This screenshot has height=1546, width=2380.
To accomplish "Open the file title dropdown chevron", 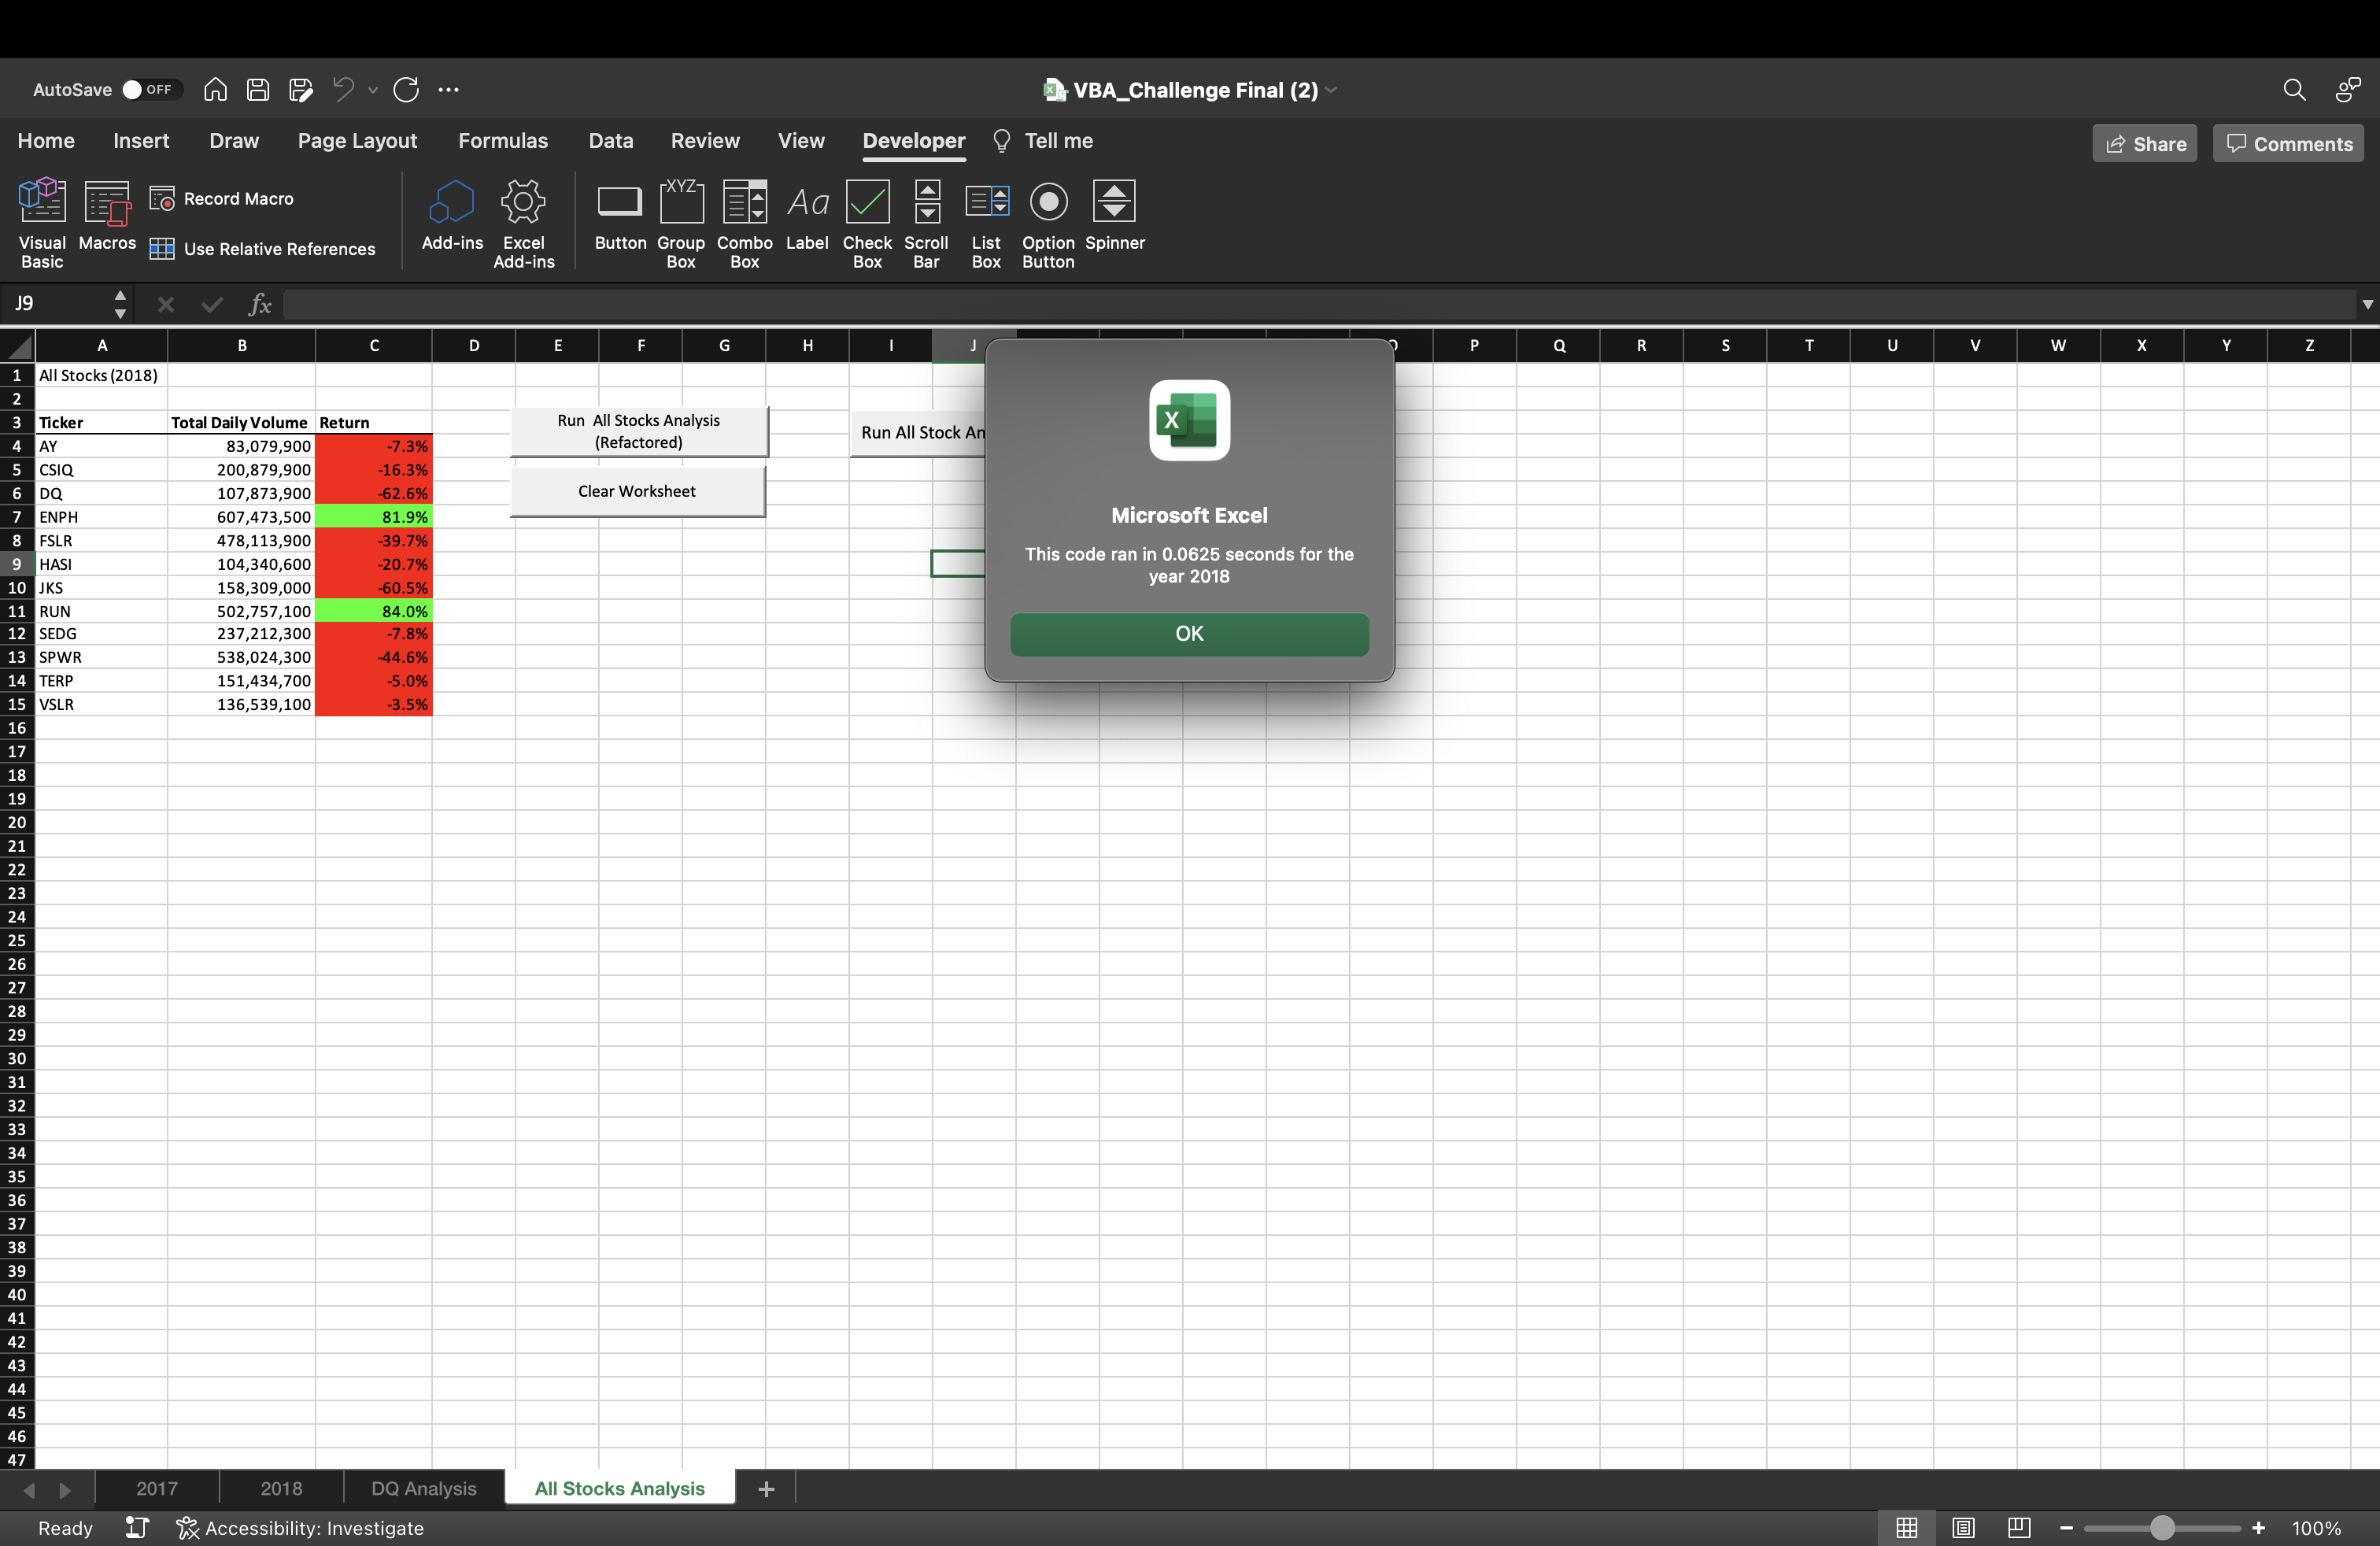I will (x=1332, y=90).
